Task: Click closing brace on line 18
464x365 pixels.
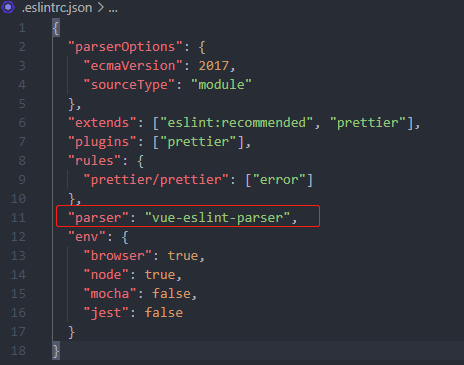Action: [56, 351]
